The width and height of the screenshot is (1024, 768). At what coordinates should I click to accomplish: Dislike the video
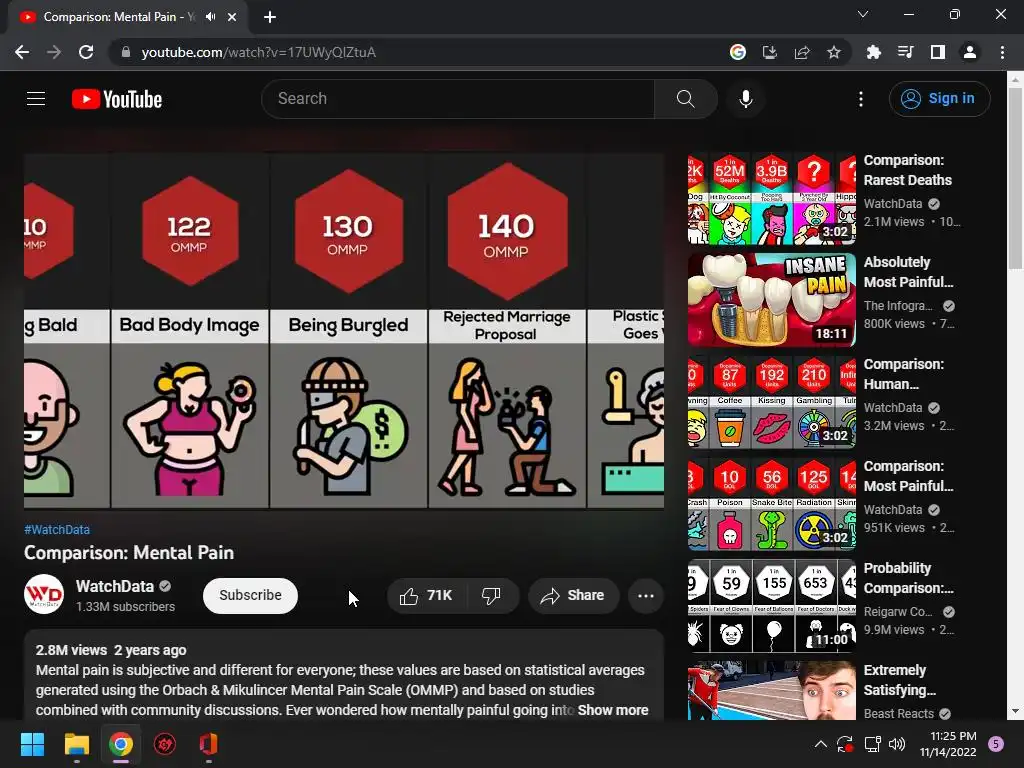492,596
